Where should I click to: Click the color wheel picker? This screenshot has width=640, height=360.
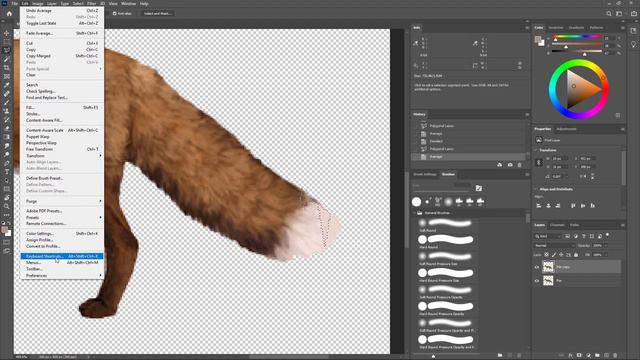578,89
